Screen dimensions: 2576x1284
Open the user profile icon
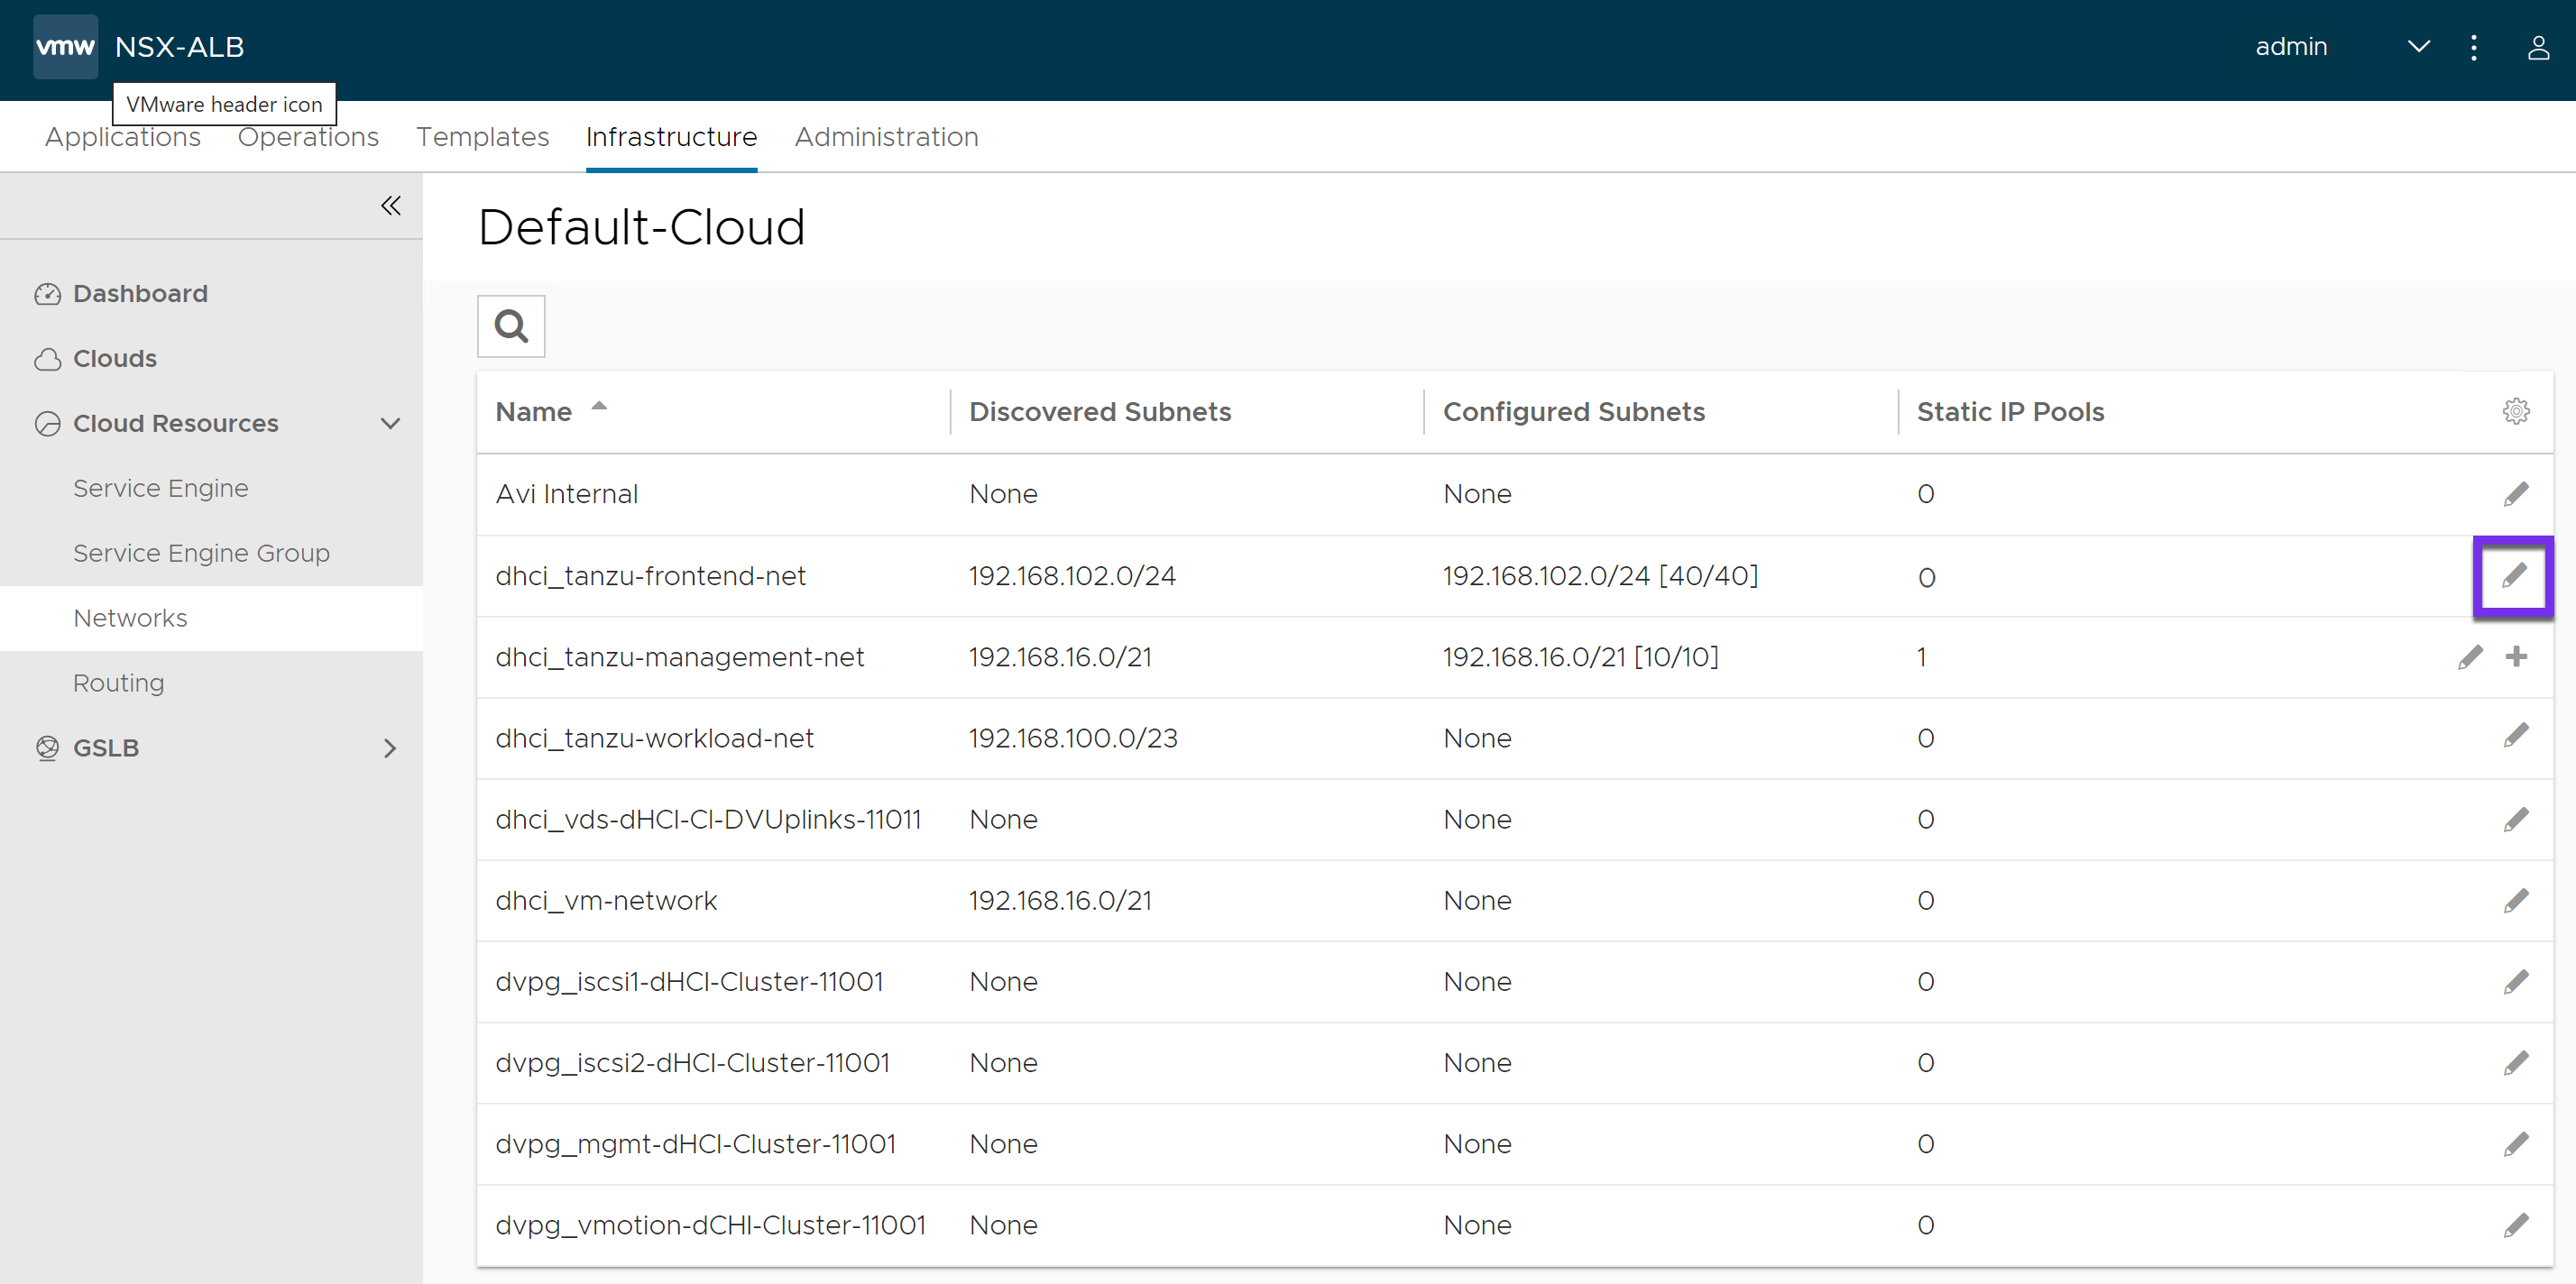click(x=2538, y=47)
